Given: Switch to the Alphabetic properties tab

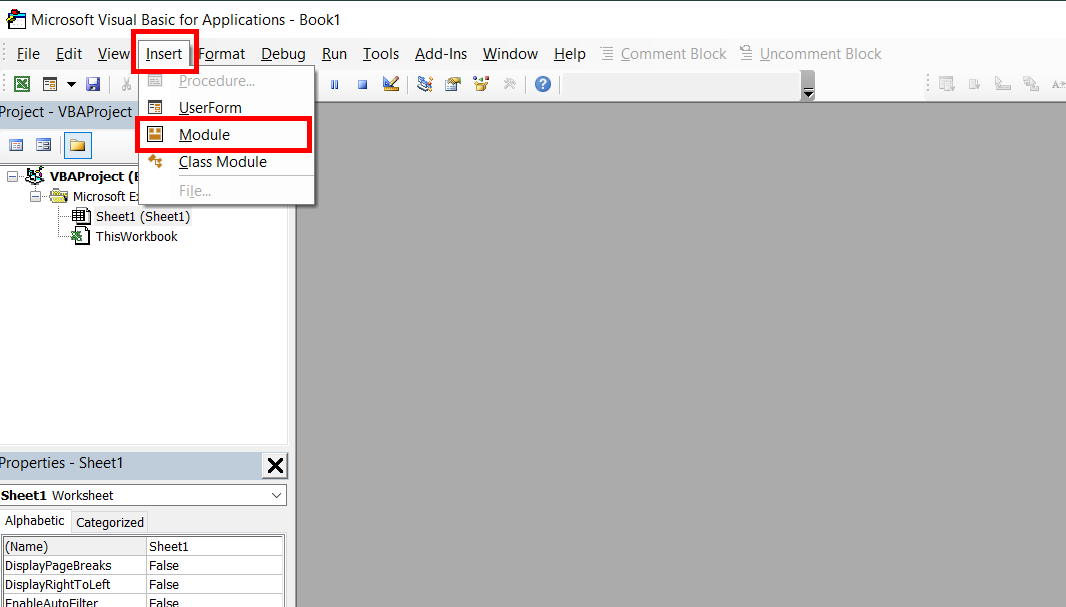Looking at the screenshot, I should click(x=35, y=521).
